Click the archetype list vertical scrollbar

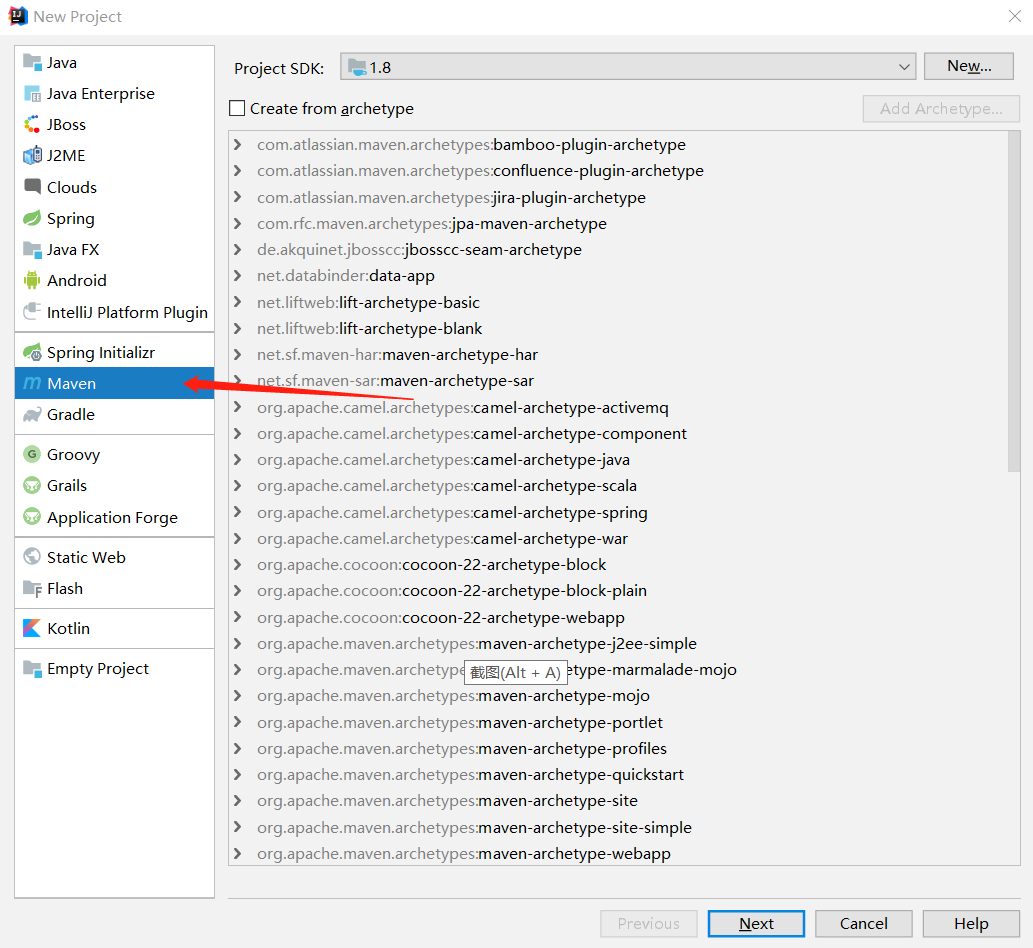click(1014, 302)
